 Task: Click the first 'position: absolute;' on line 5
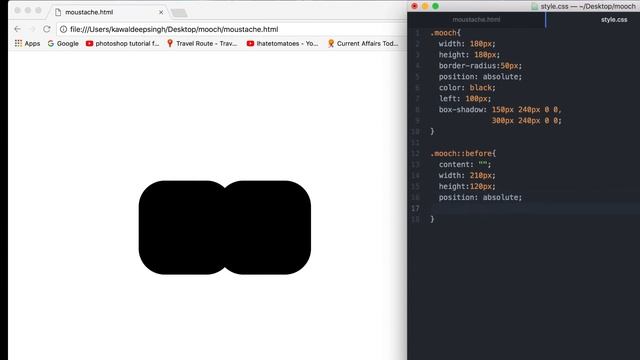(480, 77)
